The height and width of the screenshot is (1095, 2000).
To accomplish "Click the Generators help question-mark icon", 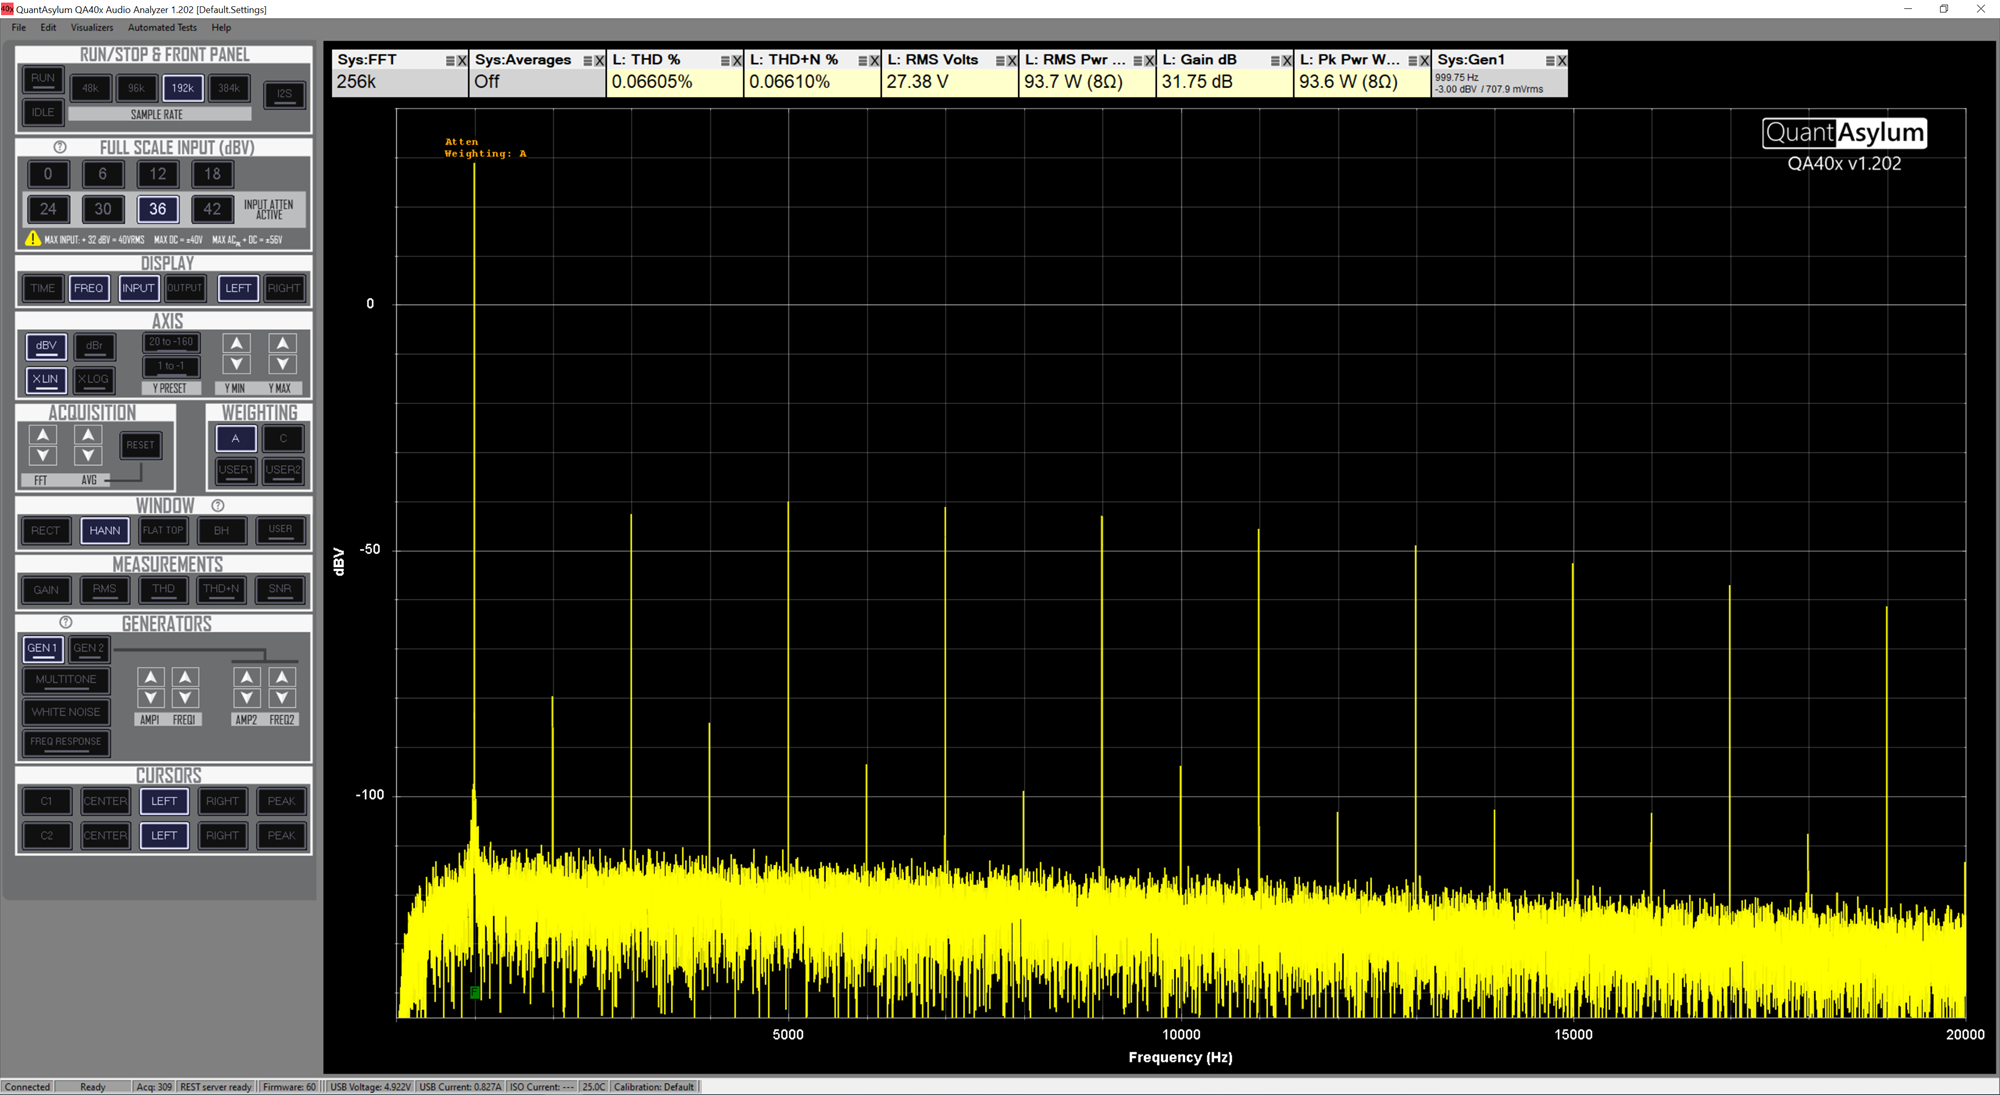I will [66, 623].
